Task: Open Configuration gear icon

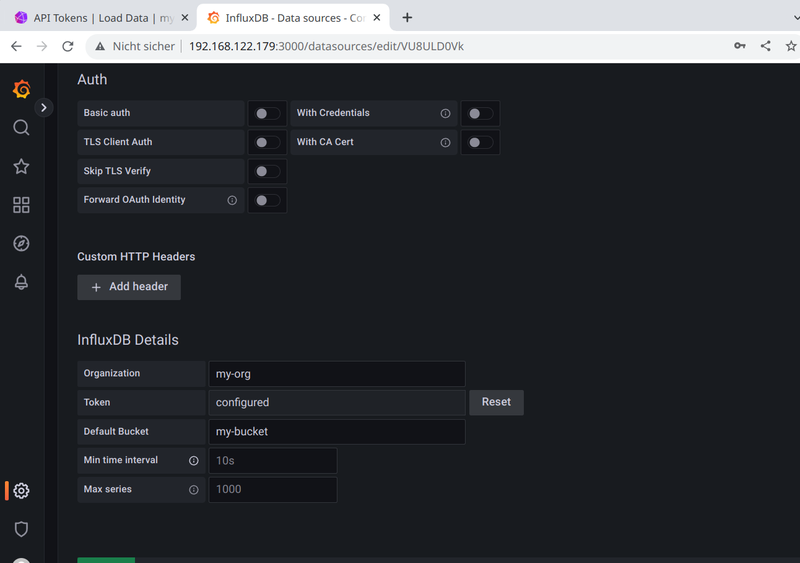Action: pos(21,491)
